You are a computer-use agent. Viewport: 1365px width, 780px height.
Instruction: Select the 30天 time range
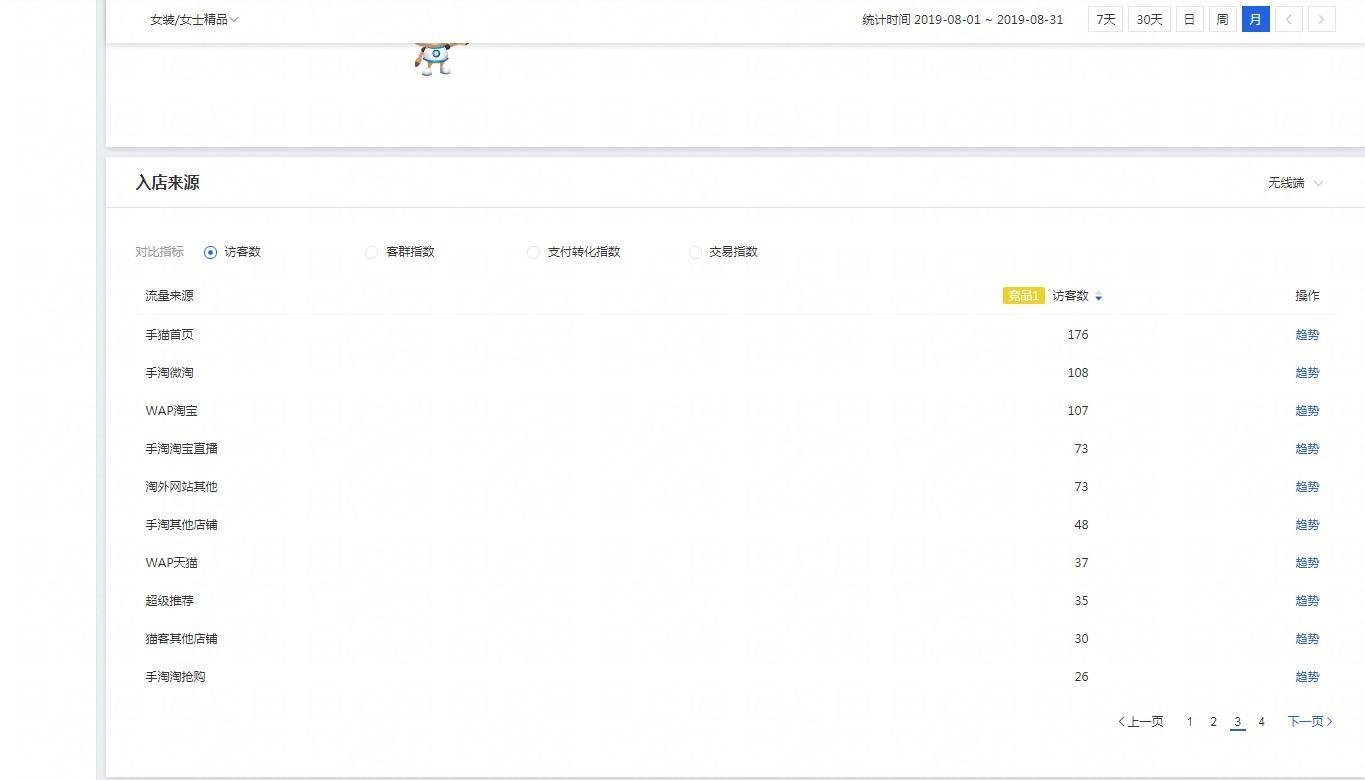(1149, 19)
